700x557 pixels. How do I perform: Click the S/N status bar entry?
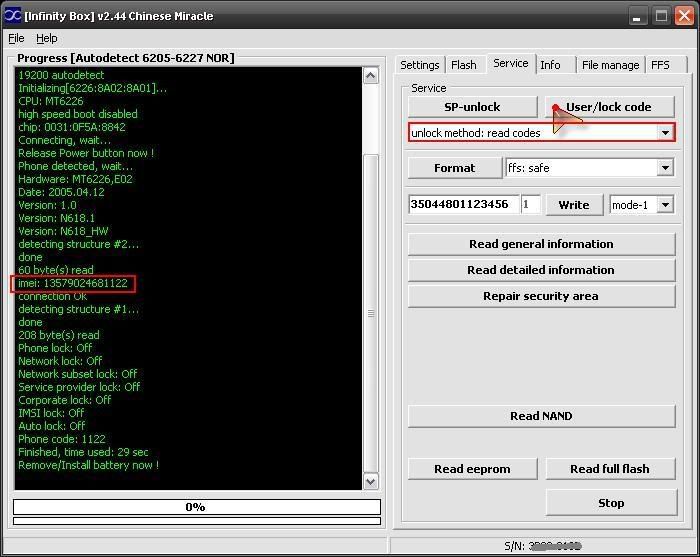pos(543,546)
